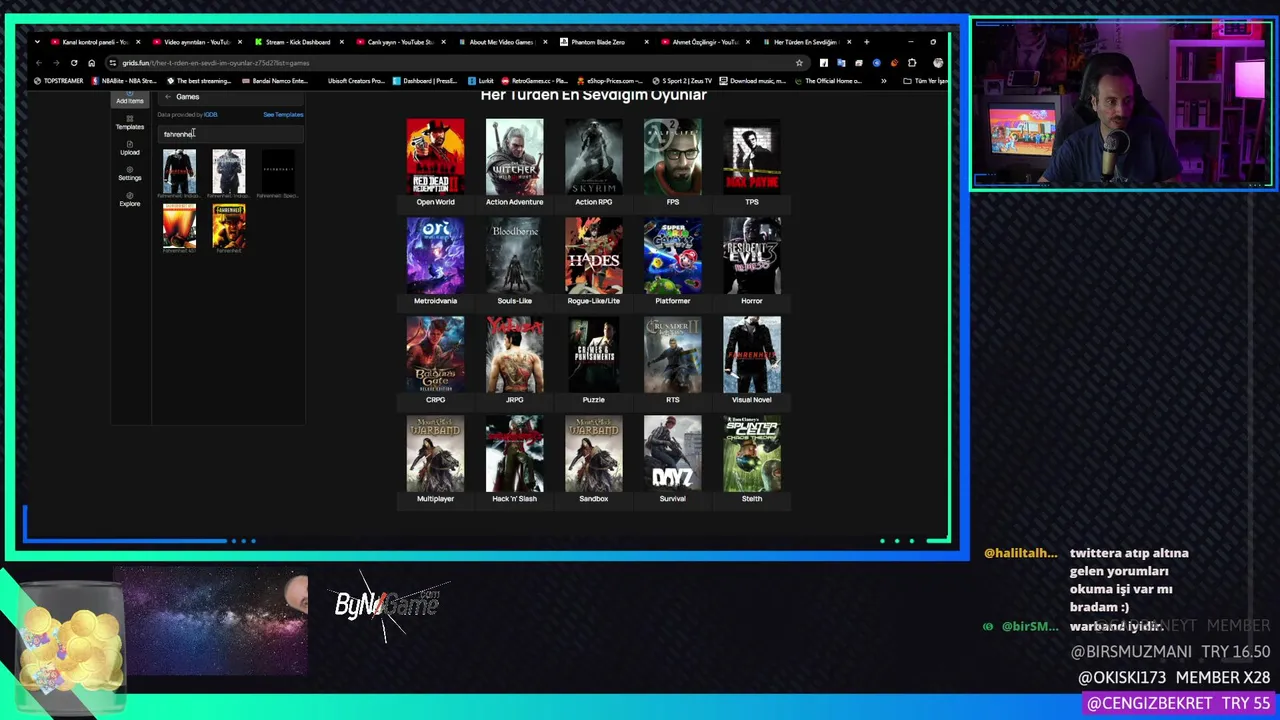Select the Fahrenheit Visual Novel cover

pyautogui.click(x=752, y=354)
